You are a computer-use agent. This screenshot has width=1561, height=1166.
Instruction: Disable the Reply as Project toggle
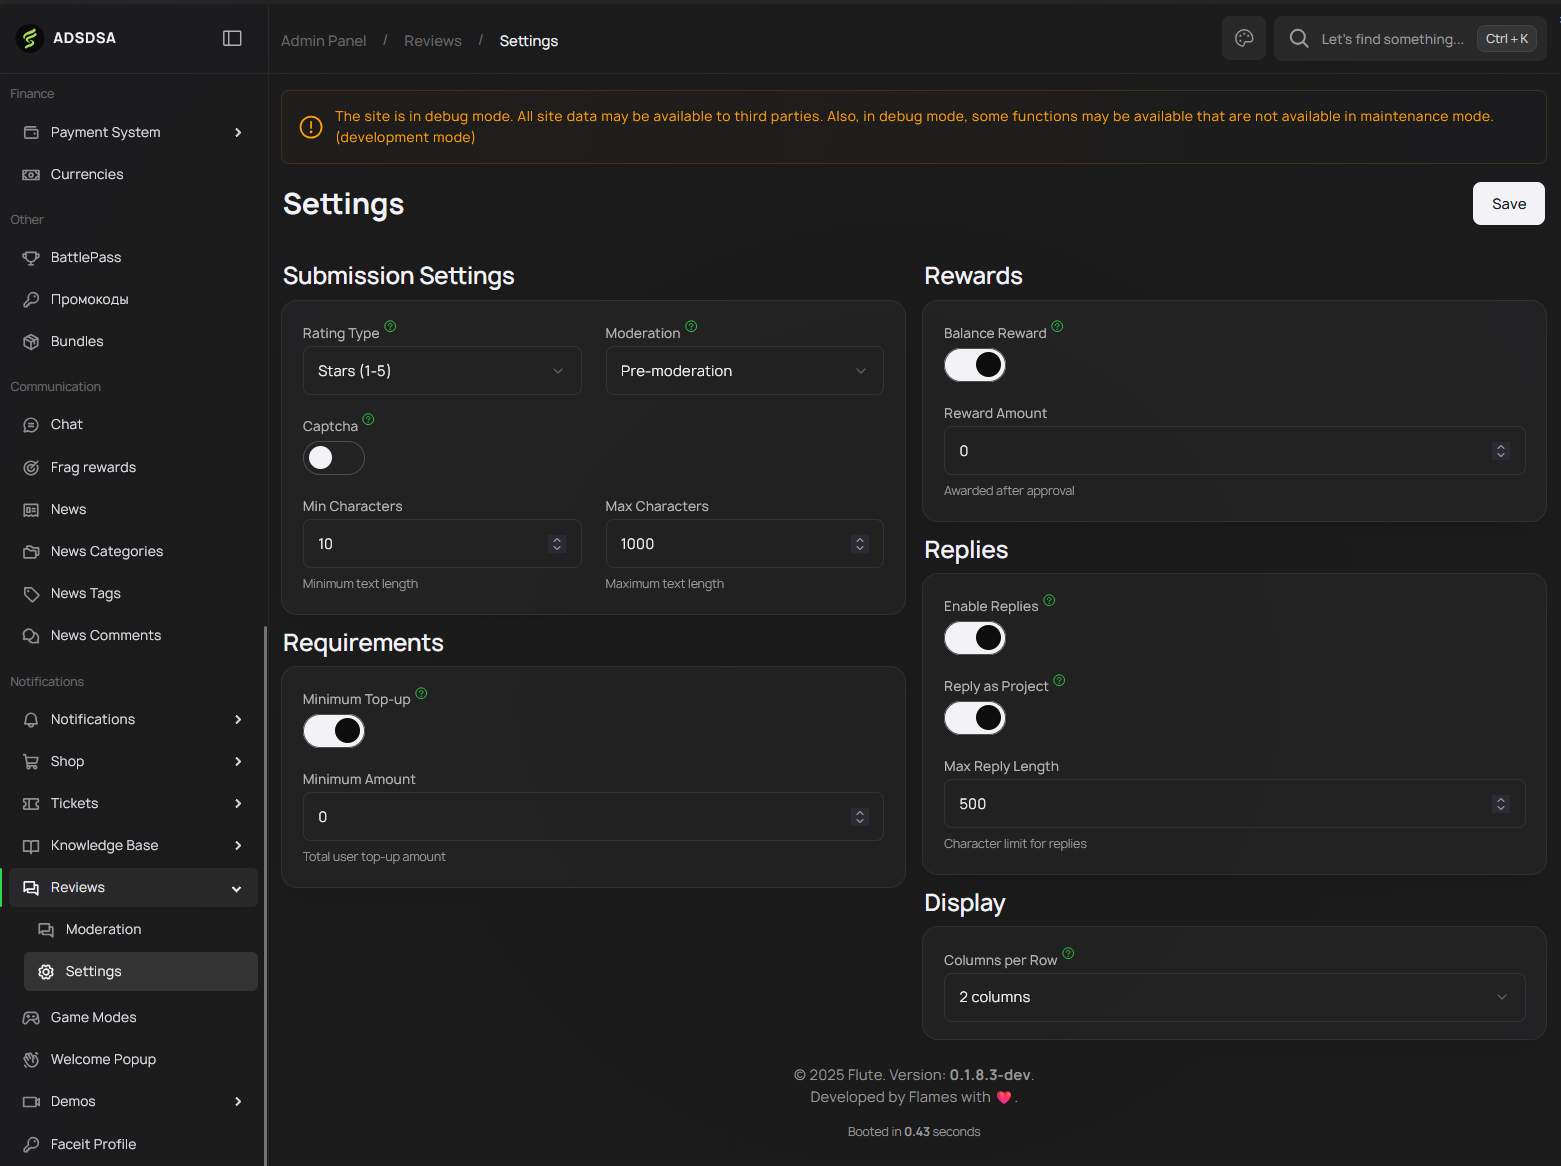975,718
